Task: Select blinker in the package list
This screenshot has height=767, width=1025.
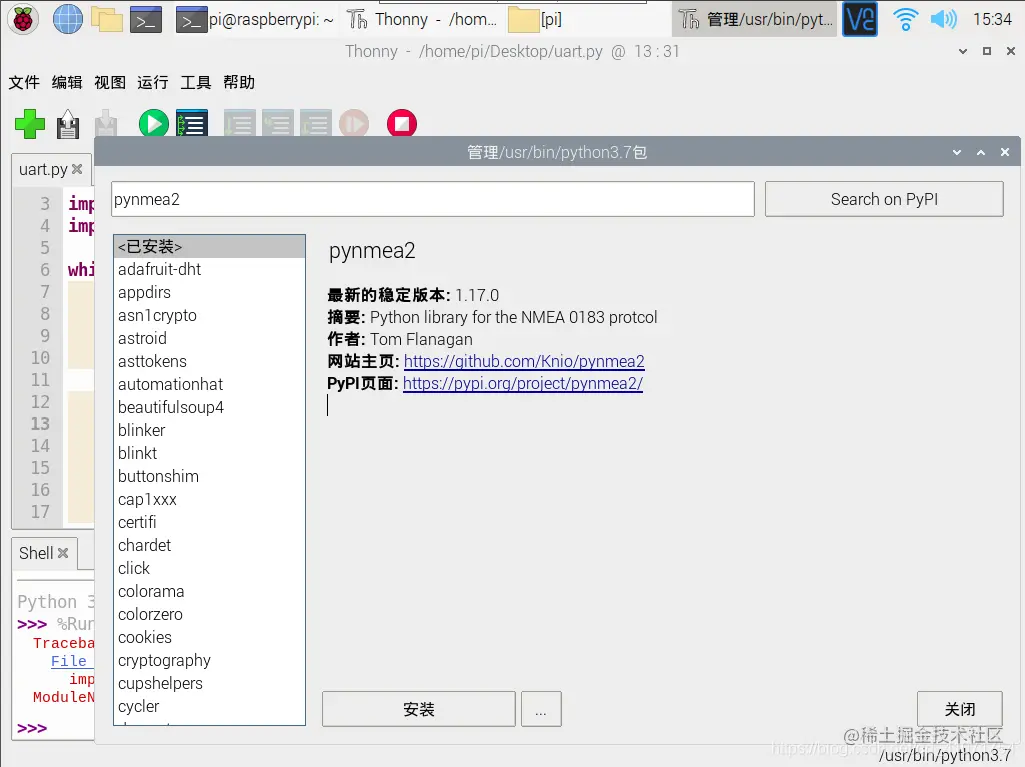Action: coord(209,430)
